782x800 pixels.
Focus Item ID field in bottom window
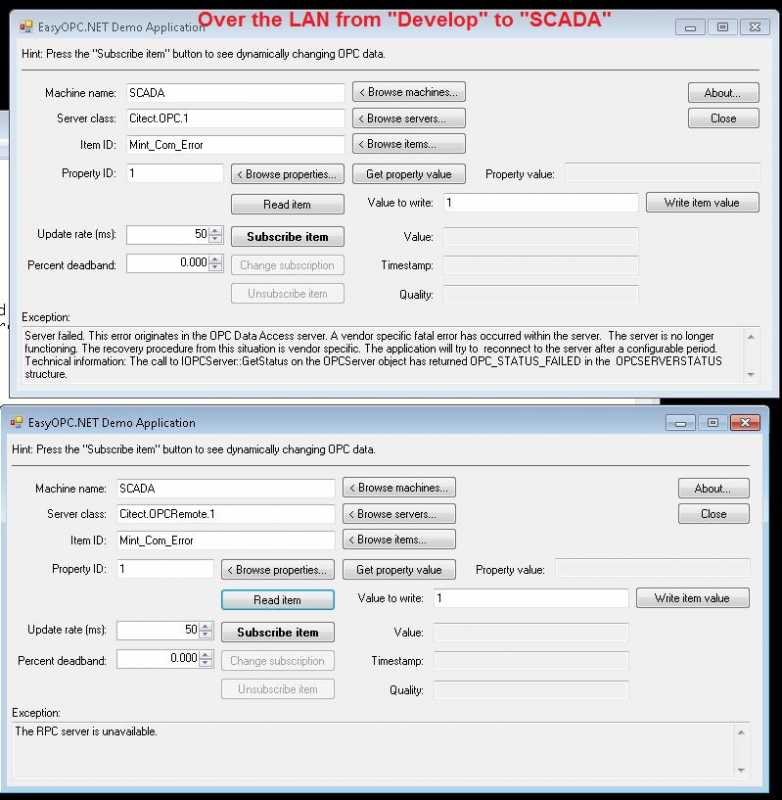(225, 540)
